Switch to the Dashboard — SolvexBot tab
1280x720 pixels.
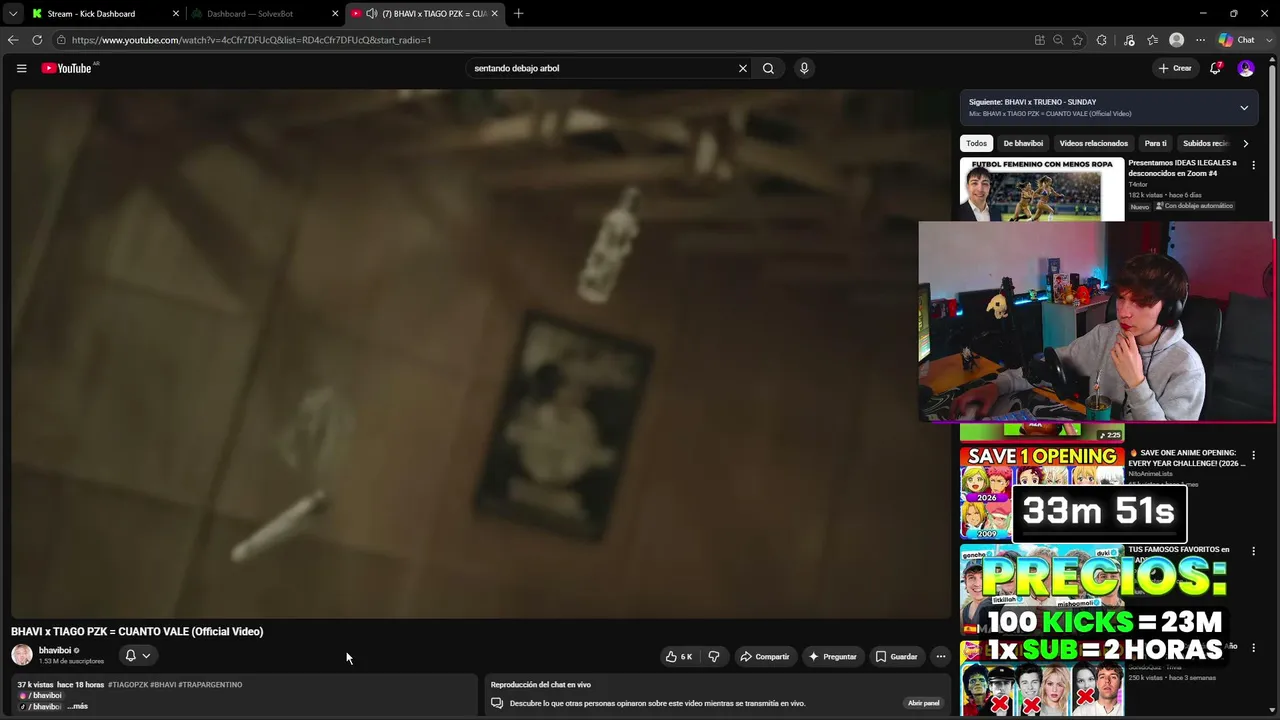click(266, 14)
